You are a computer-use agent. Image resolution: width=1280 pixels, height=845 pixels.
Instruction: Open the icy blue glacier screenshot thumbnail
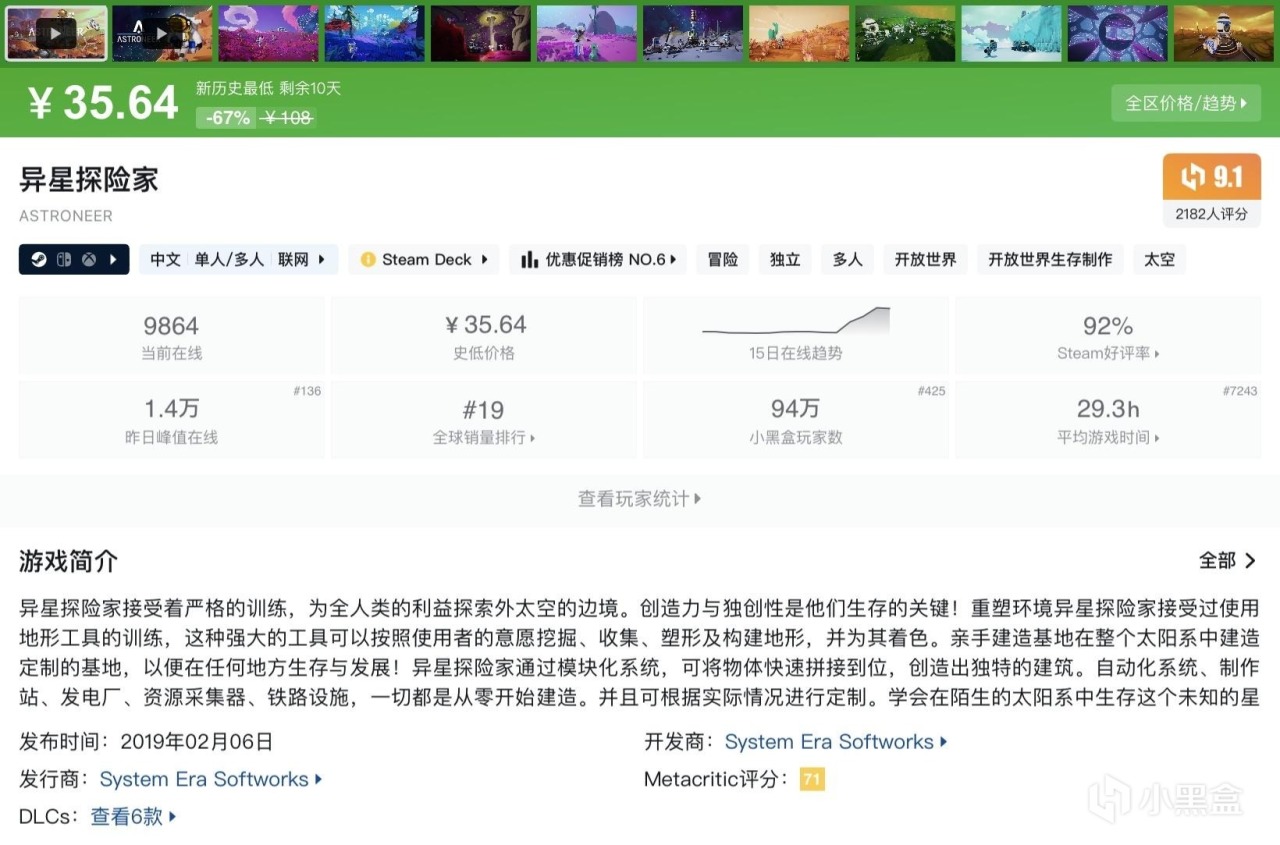tap(1011, 33)
